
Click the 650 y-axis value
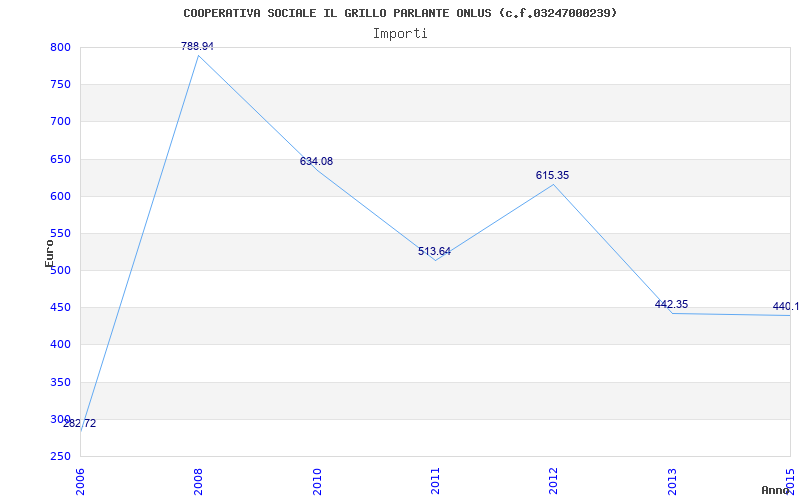[60, 159]
